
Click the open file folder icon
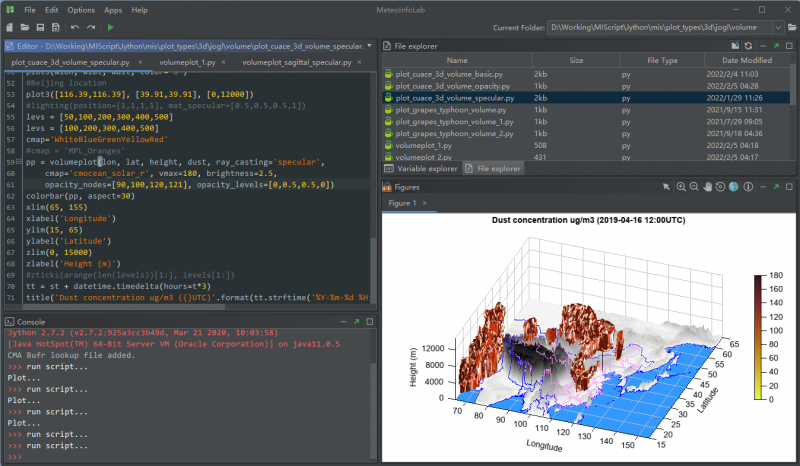point(24,27)
